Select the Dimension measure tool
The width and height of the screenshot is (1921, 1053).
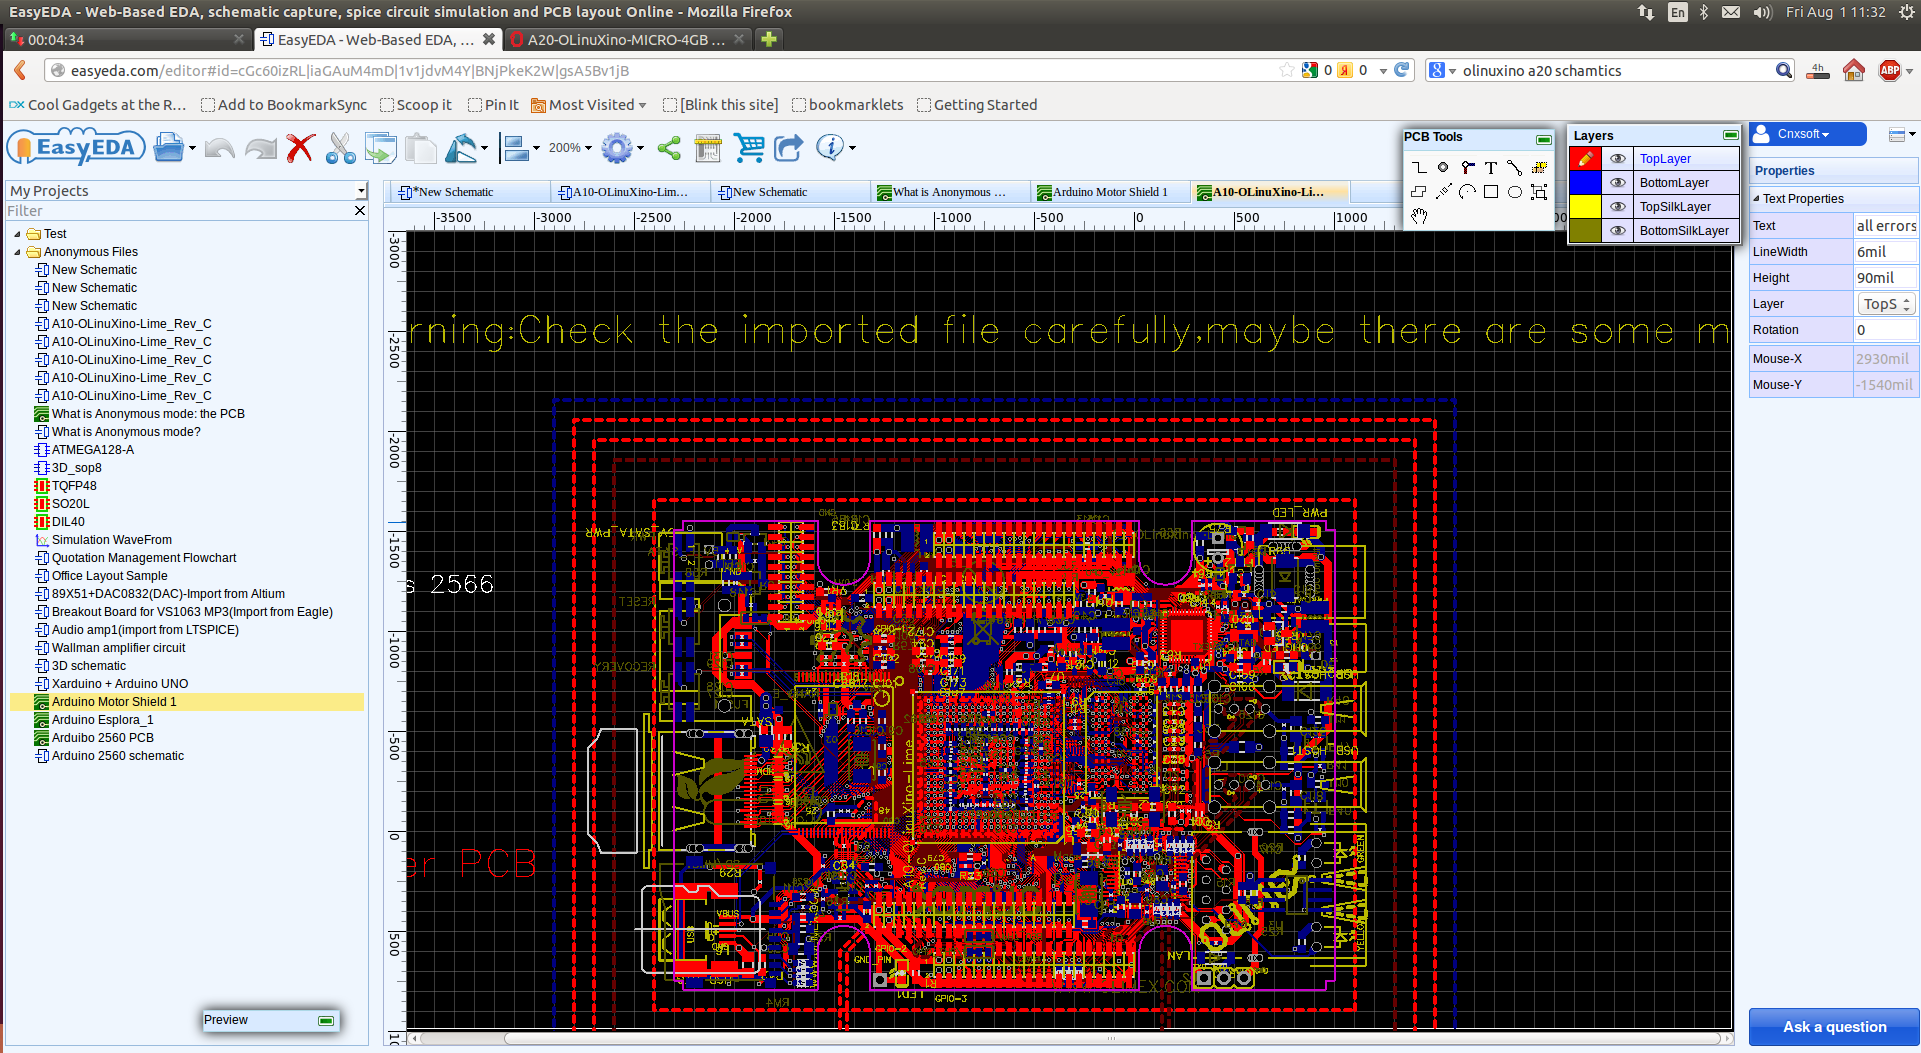point(1443,191)
